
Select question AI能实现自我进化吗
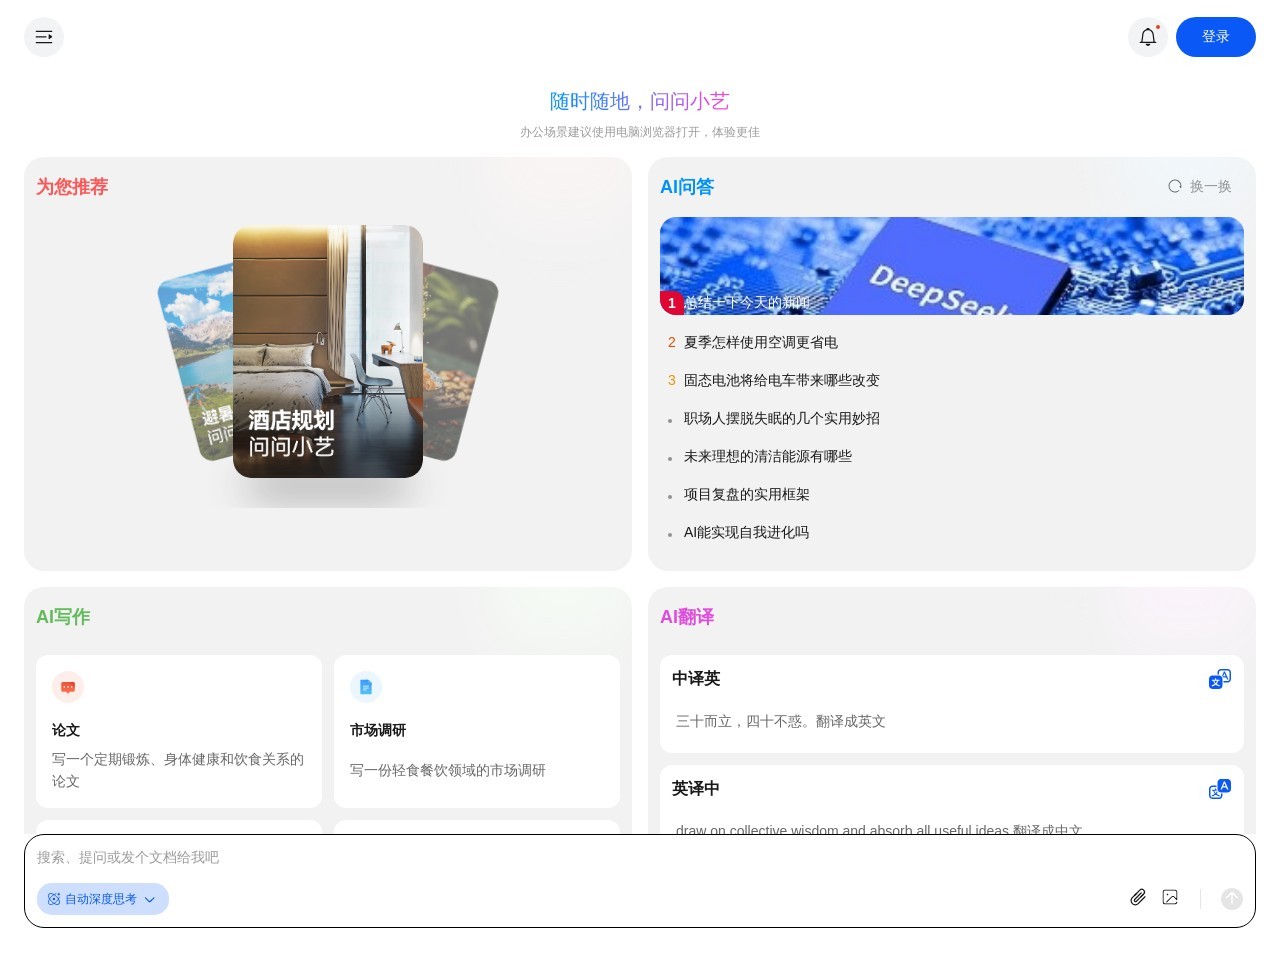coord(746,532)
